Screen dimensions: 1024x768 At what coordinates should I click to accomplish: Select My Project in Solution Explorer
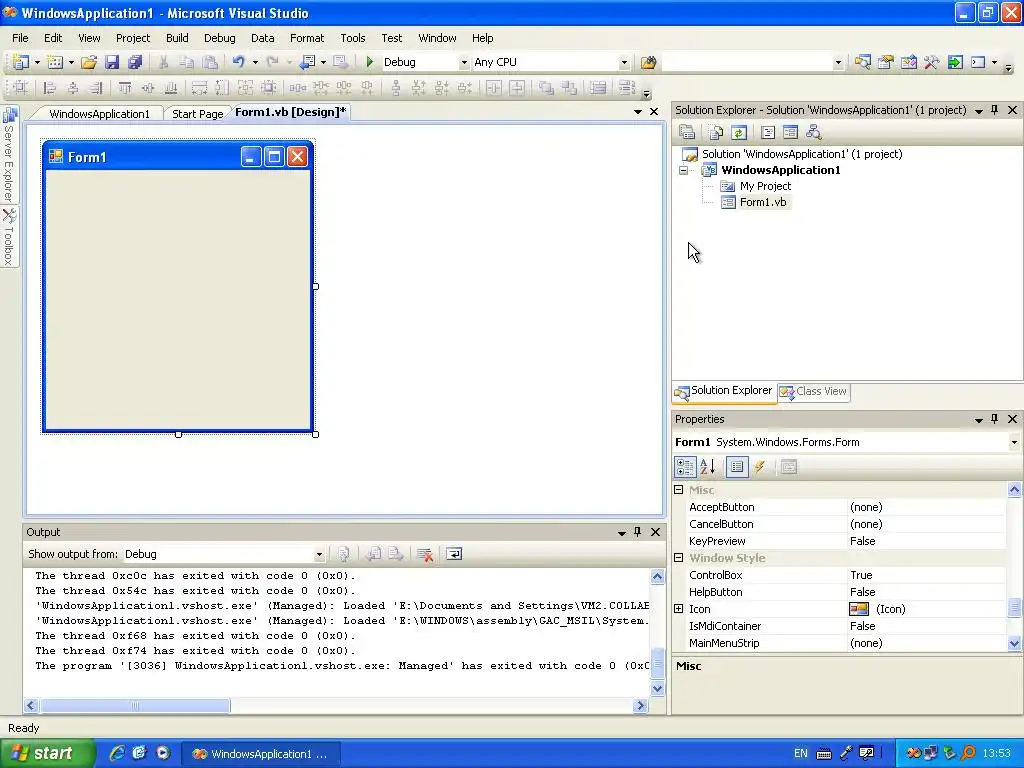point(765,186)
